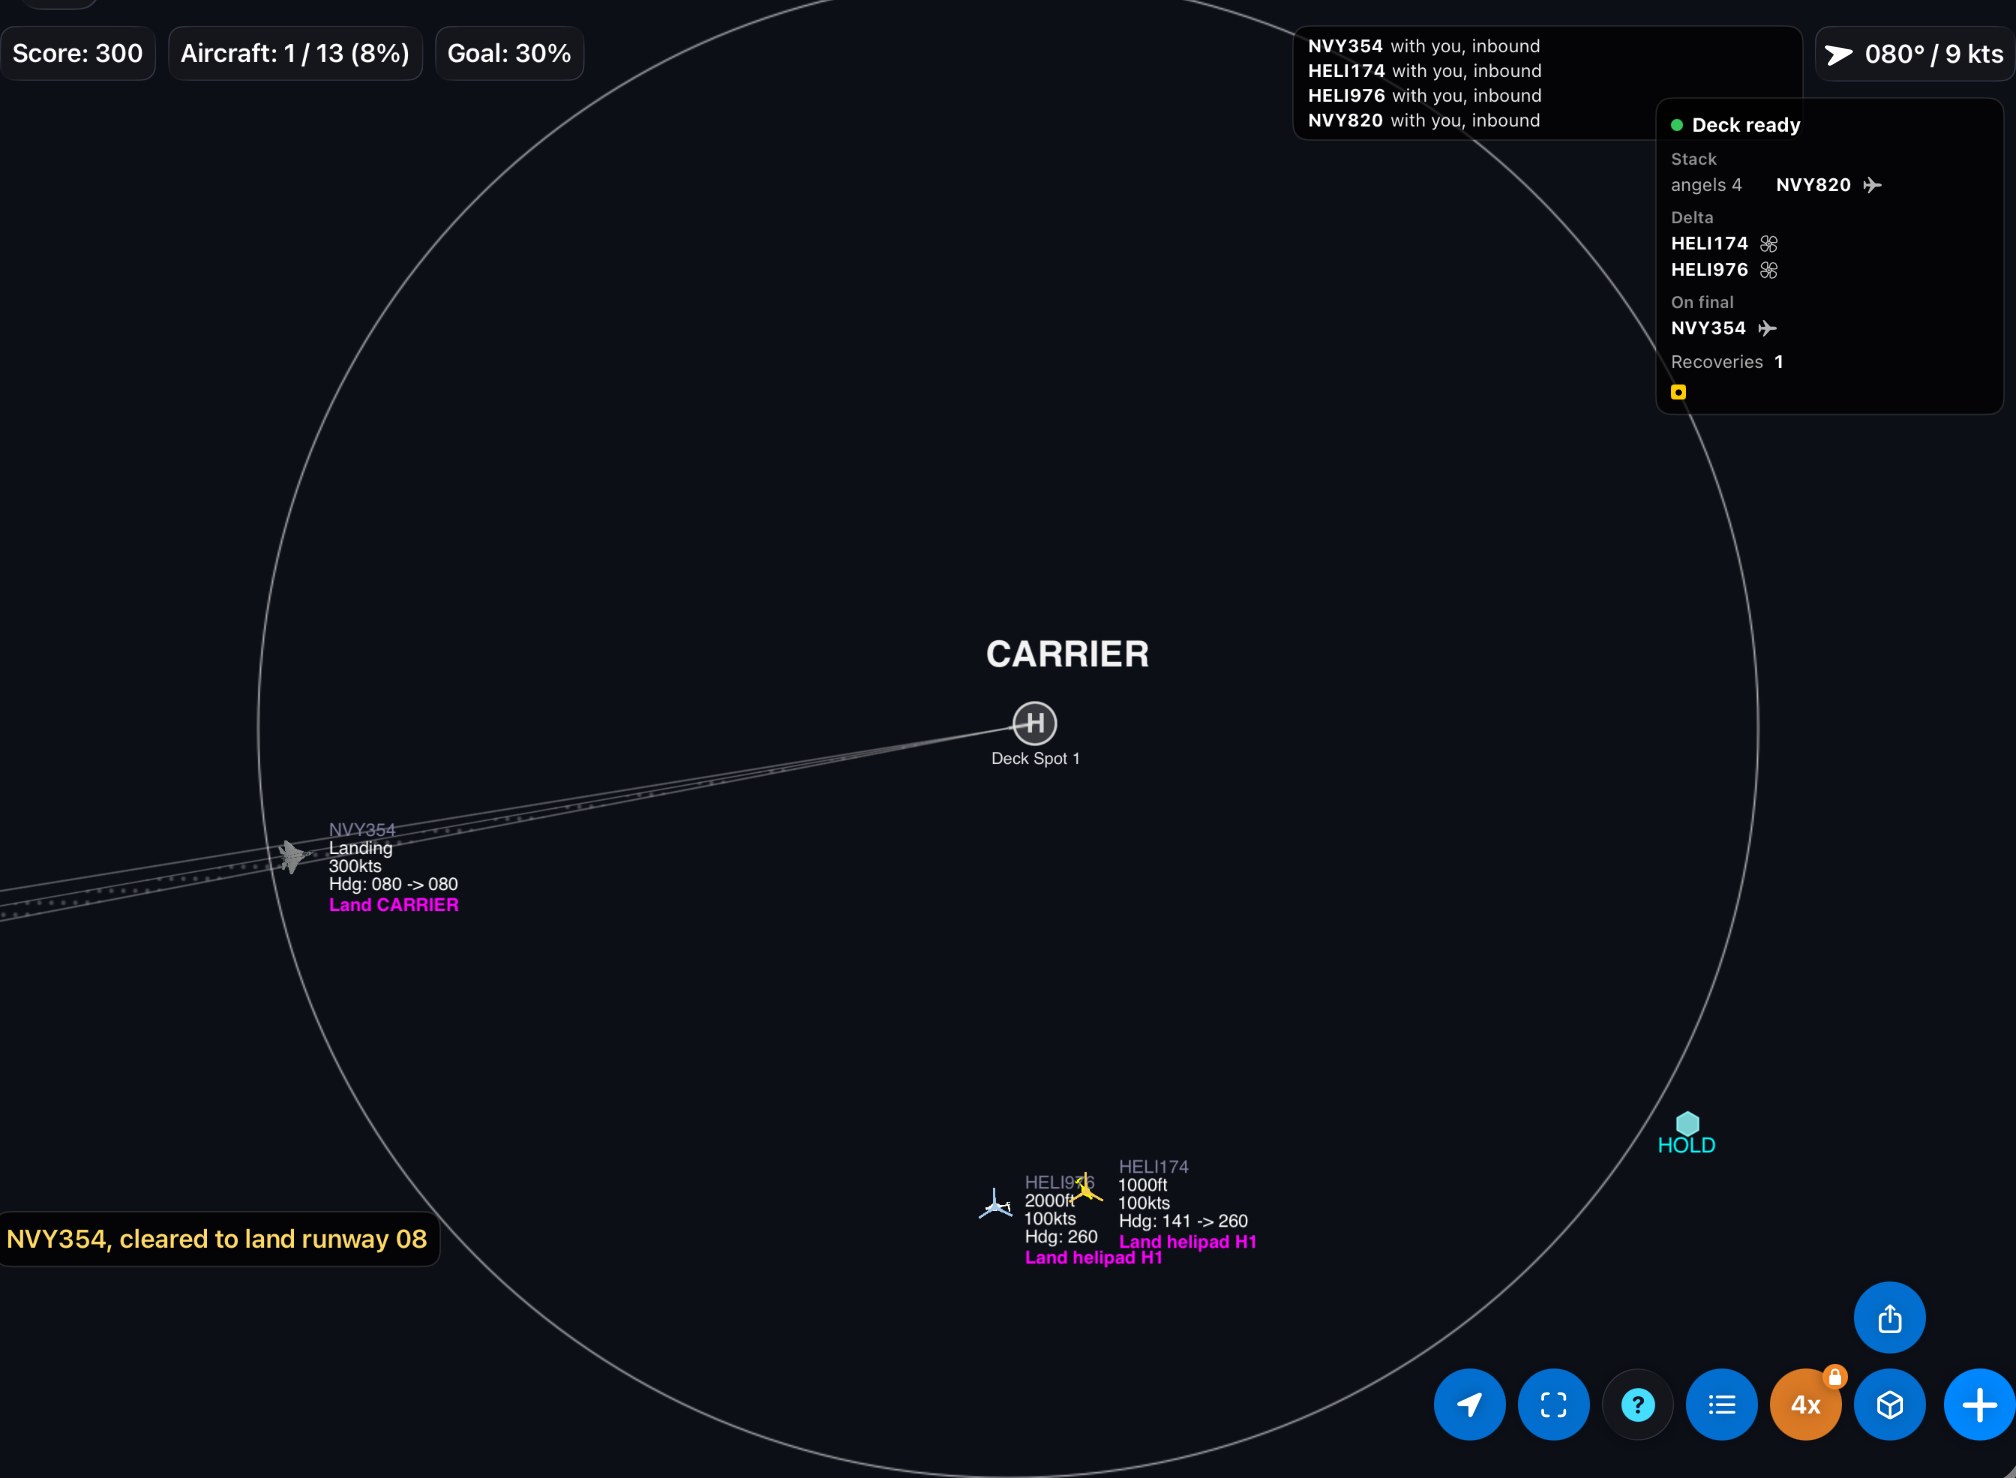Viewport: 2016px width, 1478px height.
Task: Click the 'HELI976 with you, inbound' message
Action: point(1425,96)
